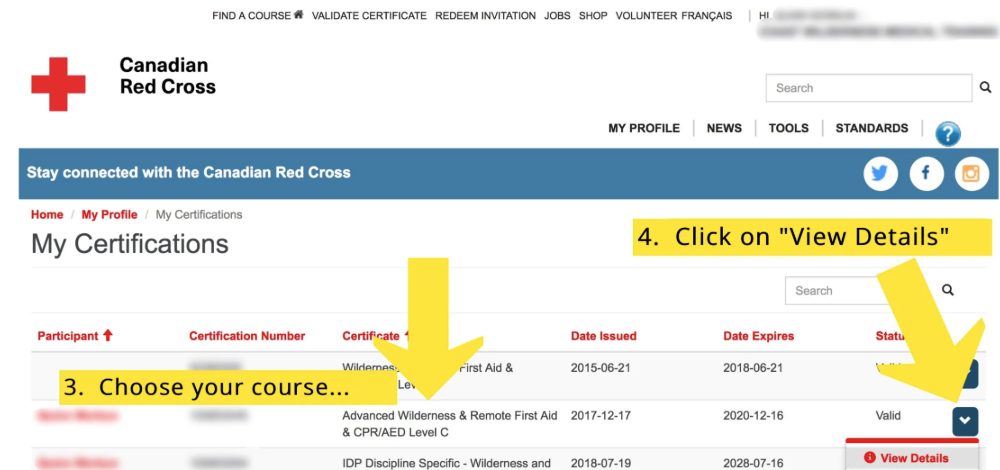Click the Validate Certificate link
1000x470 pixels.
pos(369,16)
